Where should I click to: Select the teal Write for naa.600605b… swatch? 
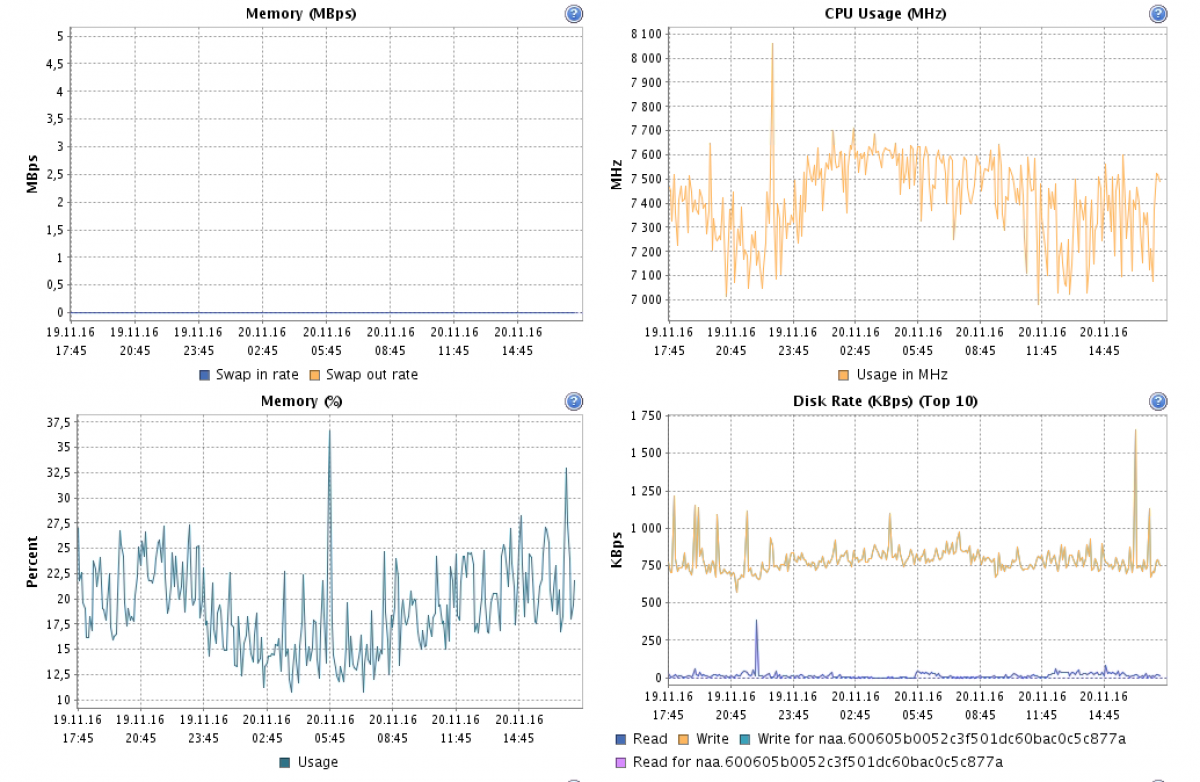point(745,739)
